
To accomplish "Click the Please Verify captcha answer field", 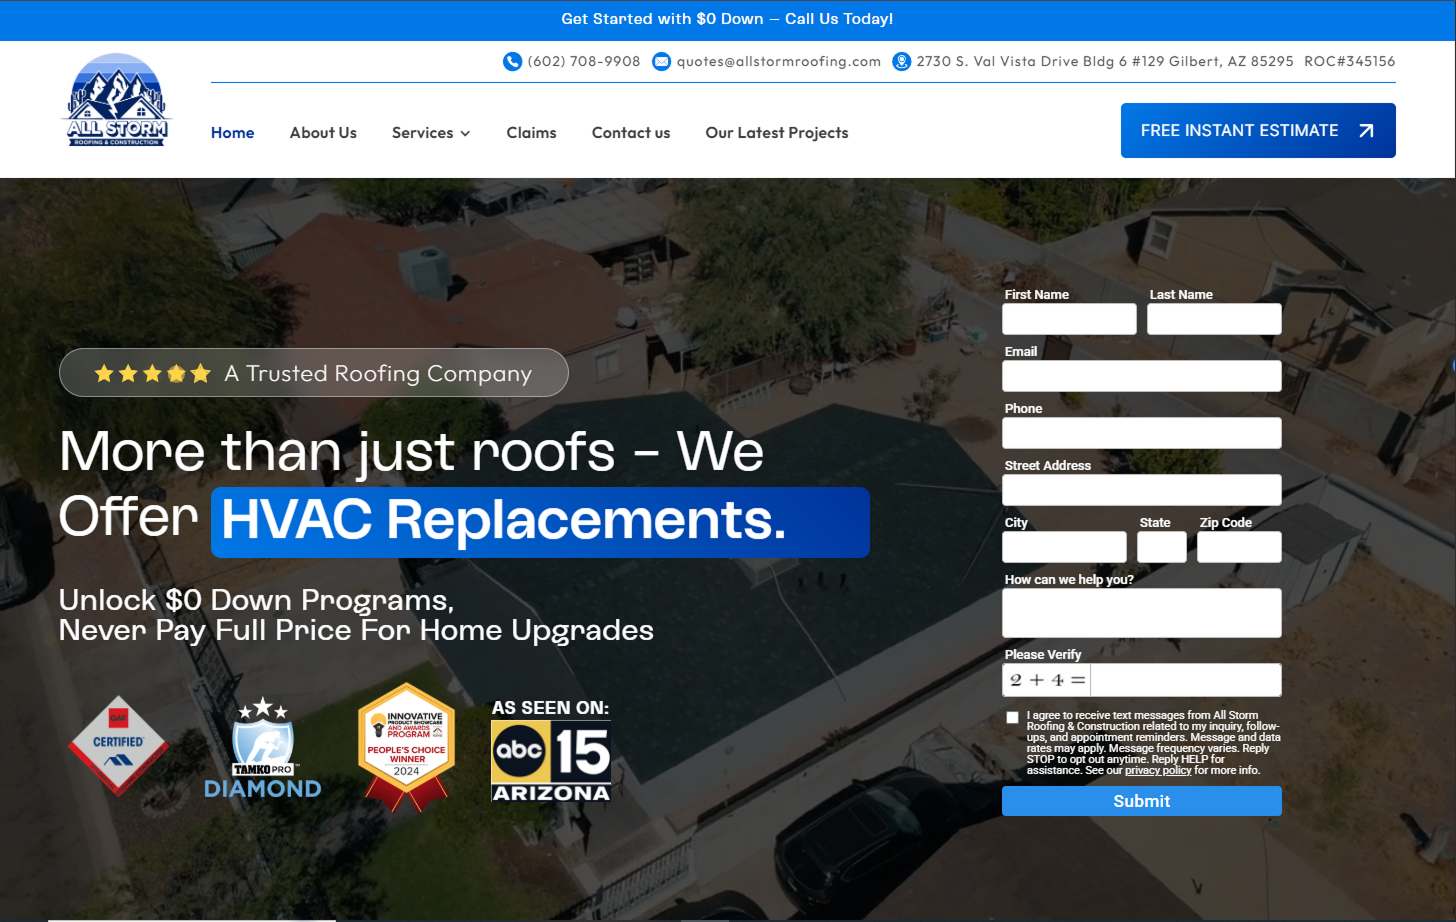I will 1186,680.
